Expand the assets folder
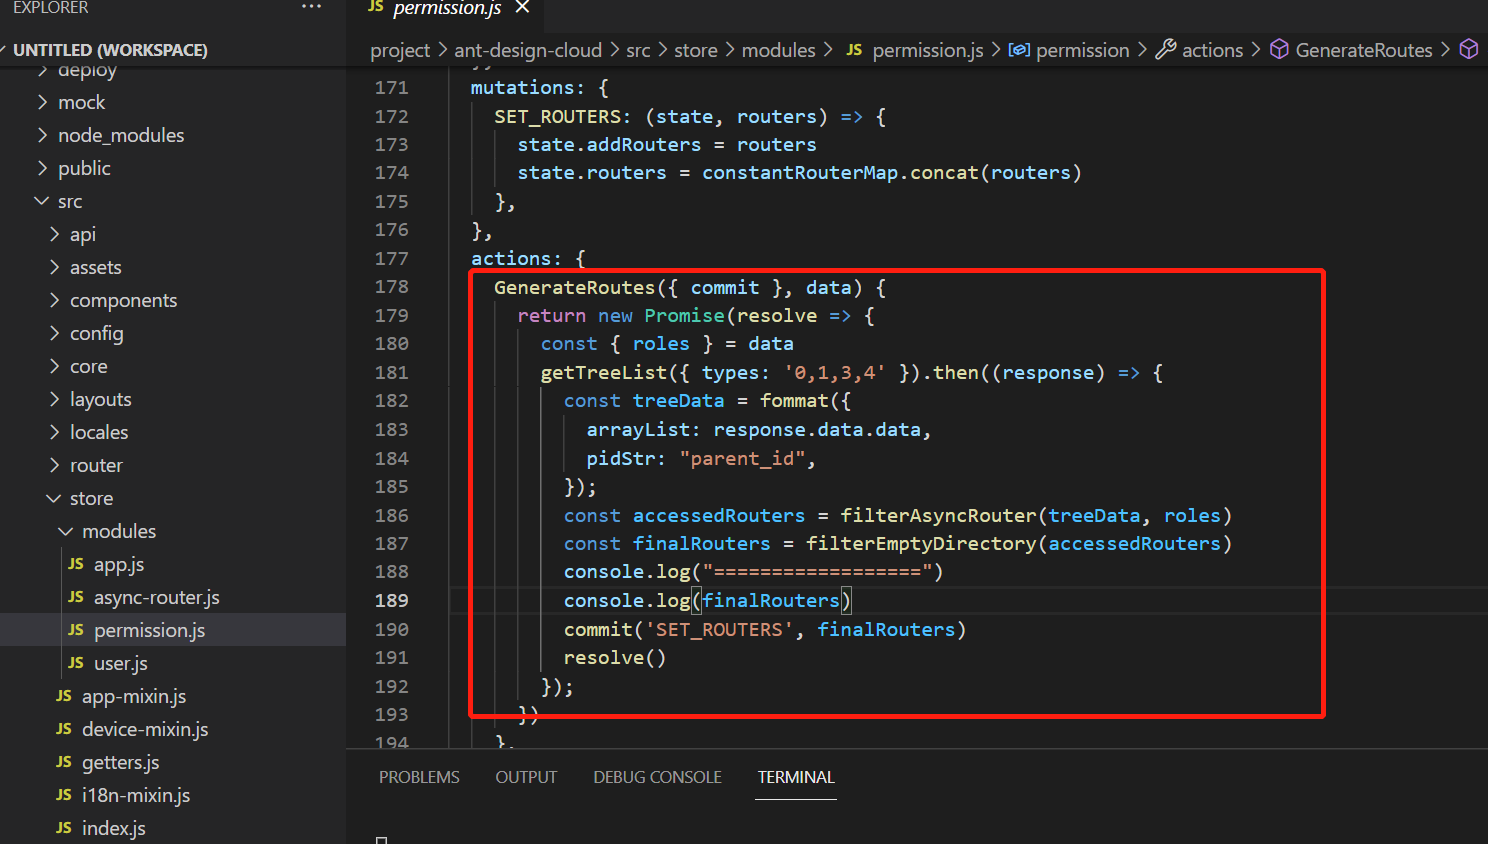Image resolution: width=1488 pixels, height=844 pixels. (96, 267)
